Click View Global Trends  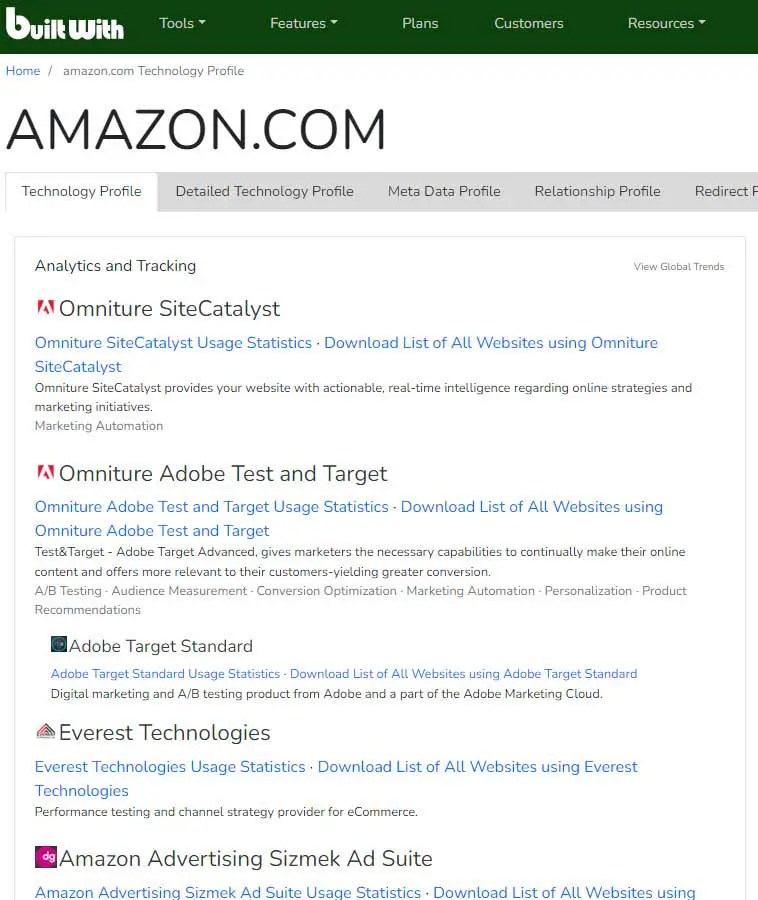[678, 266]
